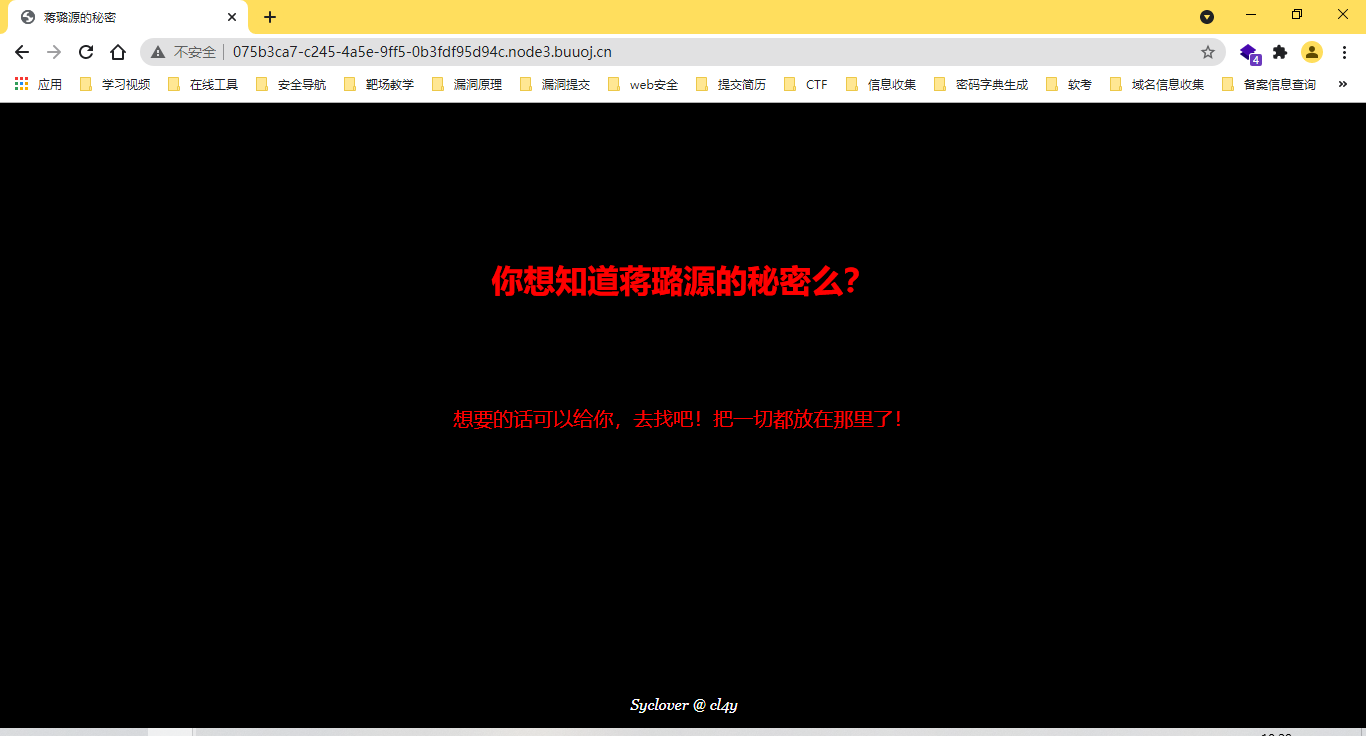The image size is (1366, 736).
Task: Close the 蒋璐源的秘密 tab
Action: coord(231,17)
